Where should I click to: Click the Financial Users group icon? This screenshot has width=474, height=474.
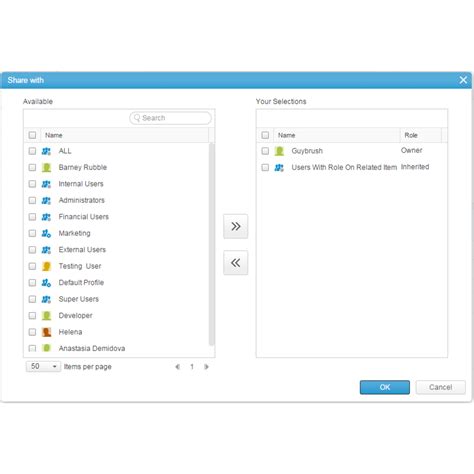pos(46,217)
